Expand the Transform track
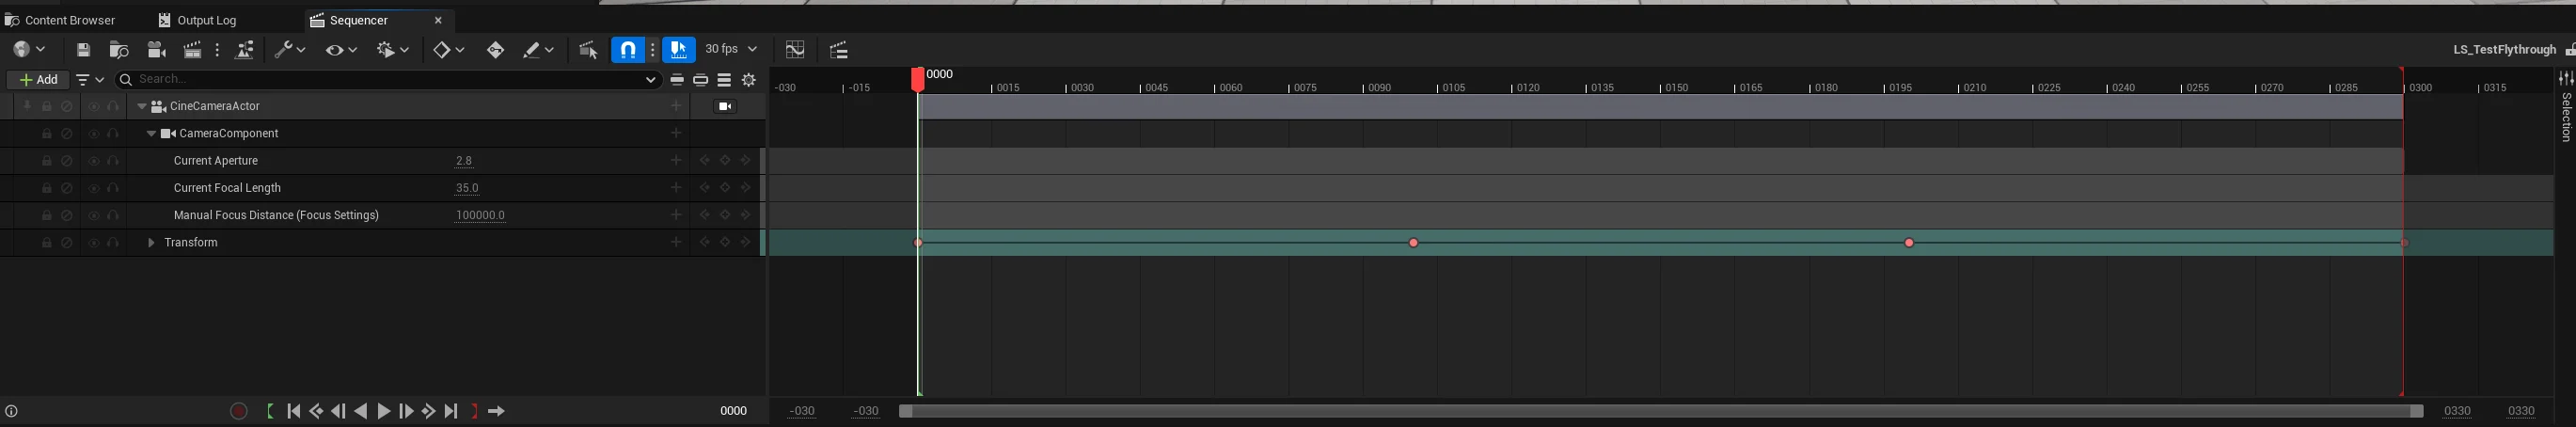This screenshot has height=427, width=2576. (x=151, y=243)
